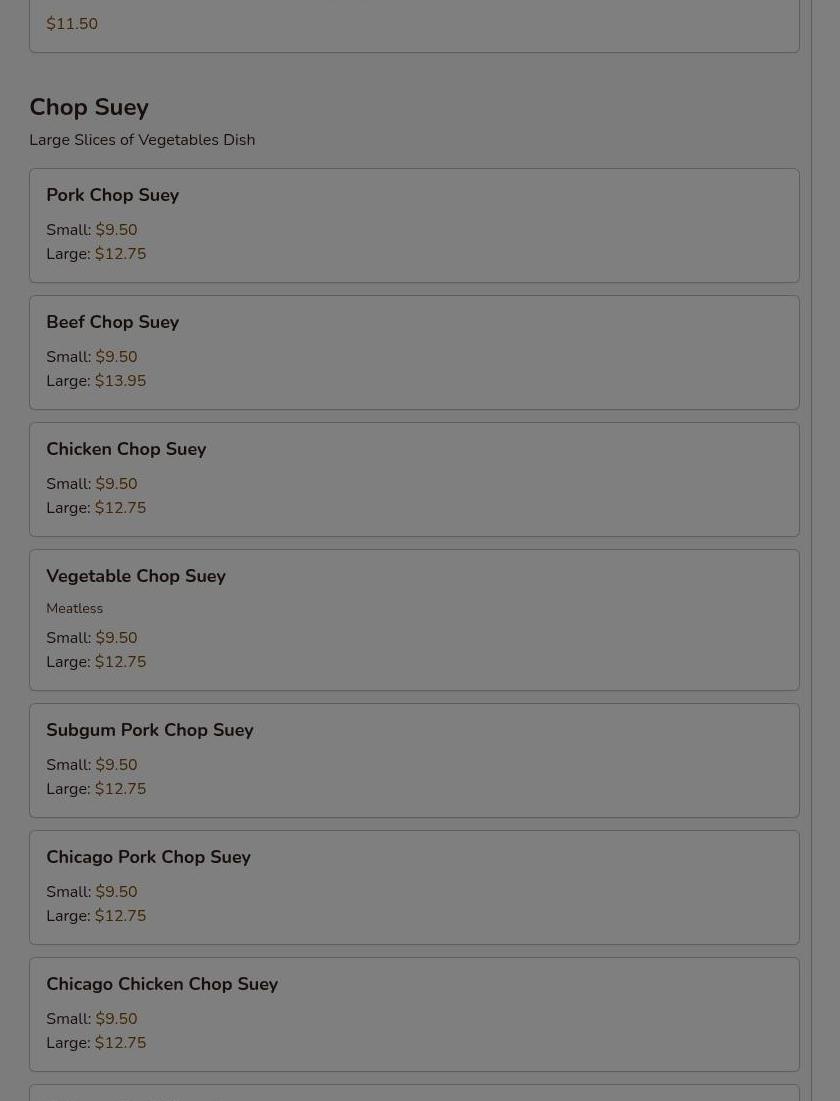Click the $11.50 price in the top card
This screenshot has width=840, height=1101.
click(72, 23)
